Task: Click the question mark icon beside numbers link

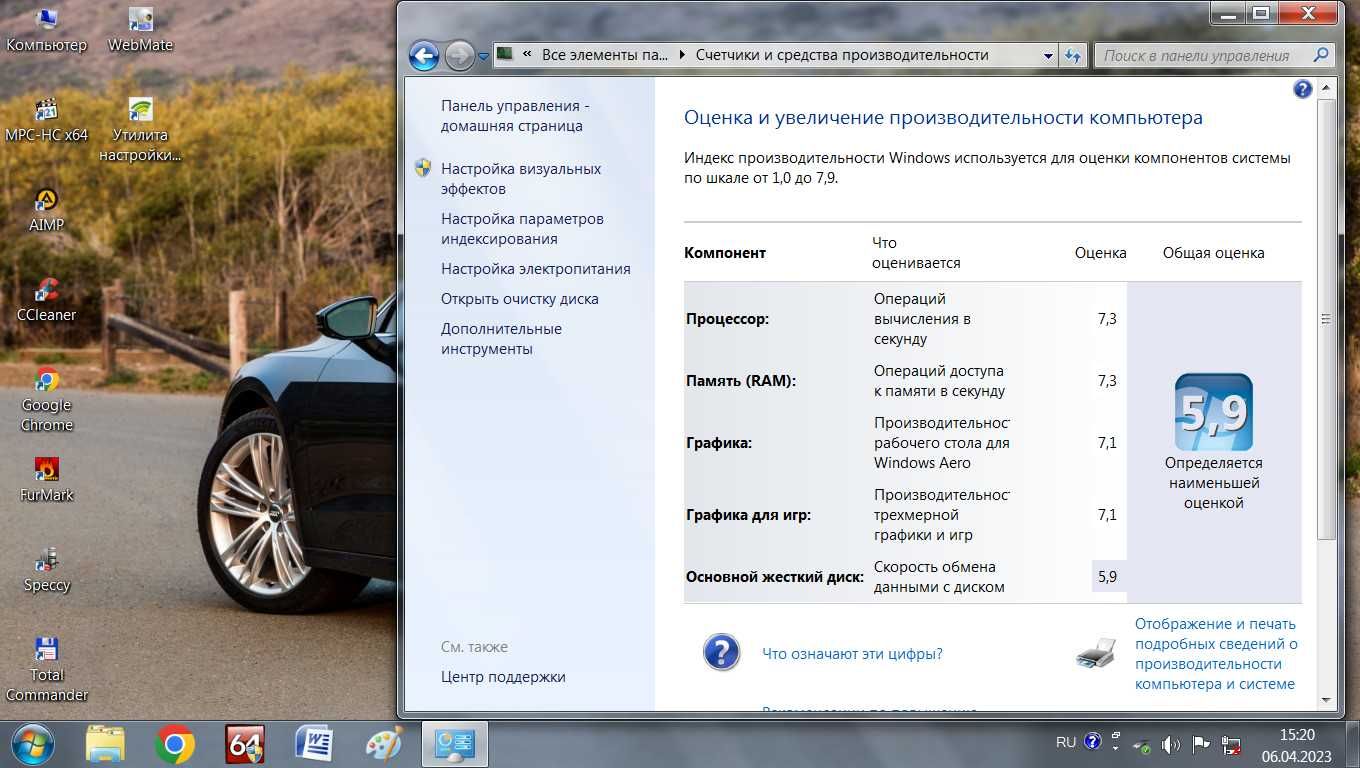Action: click(x=722, y=653)
